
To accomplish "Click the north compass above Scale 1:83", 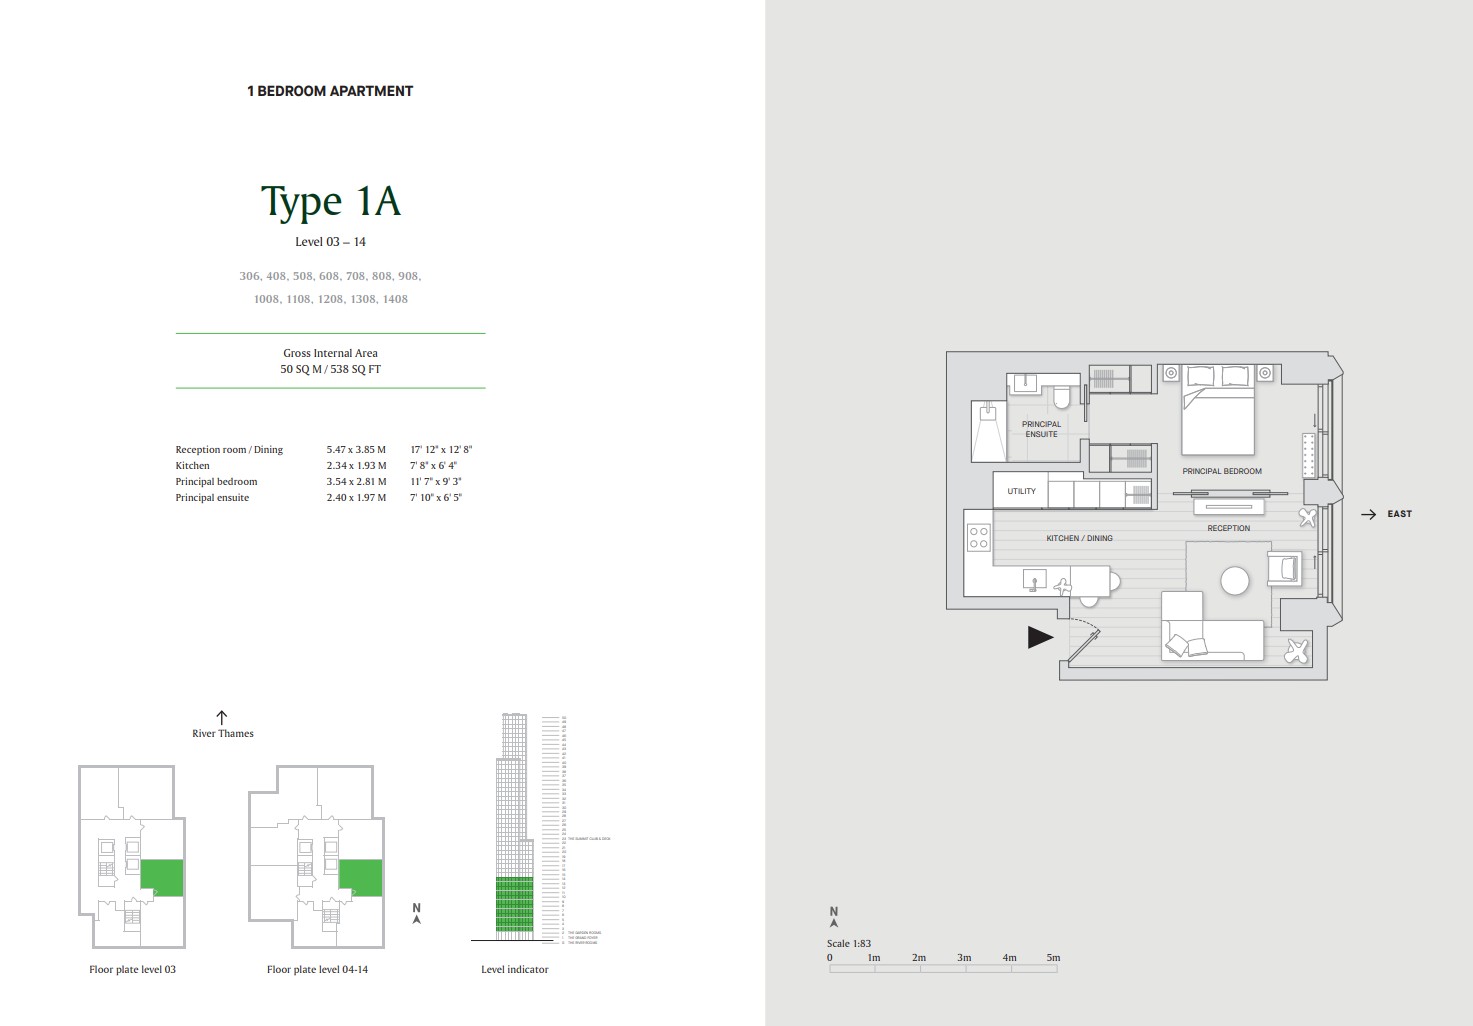I will point(834,917).
